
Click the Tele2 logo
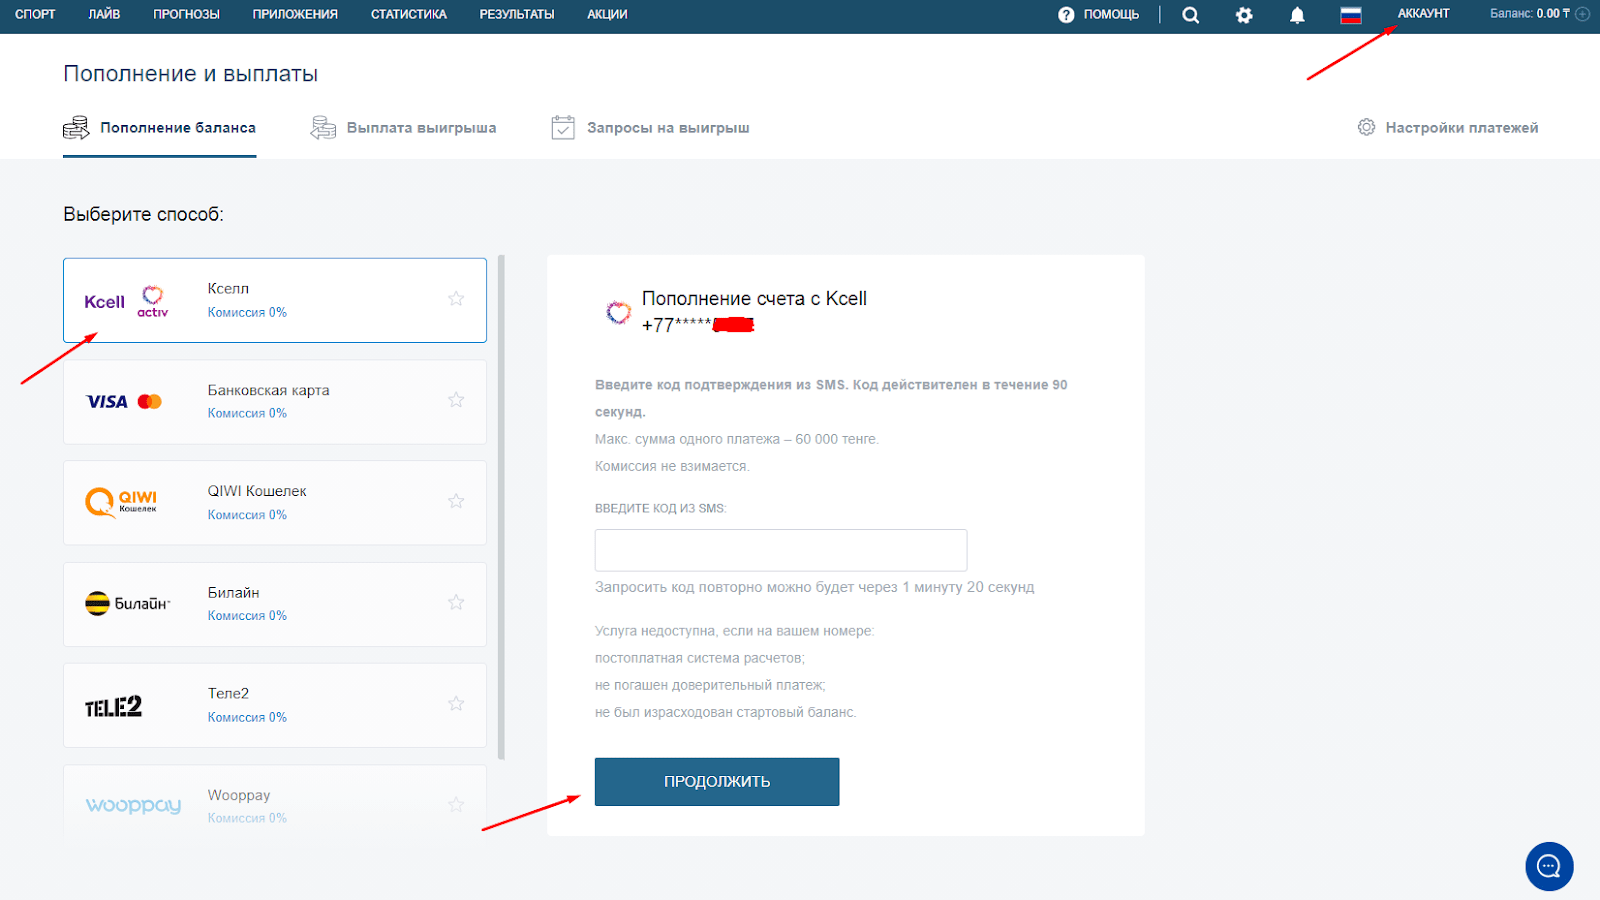coord(113,707)
